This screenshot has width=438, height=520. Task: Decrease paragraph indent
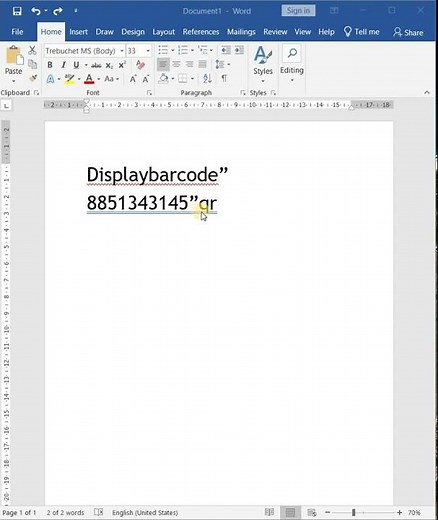[226, 50]
